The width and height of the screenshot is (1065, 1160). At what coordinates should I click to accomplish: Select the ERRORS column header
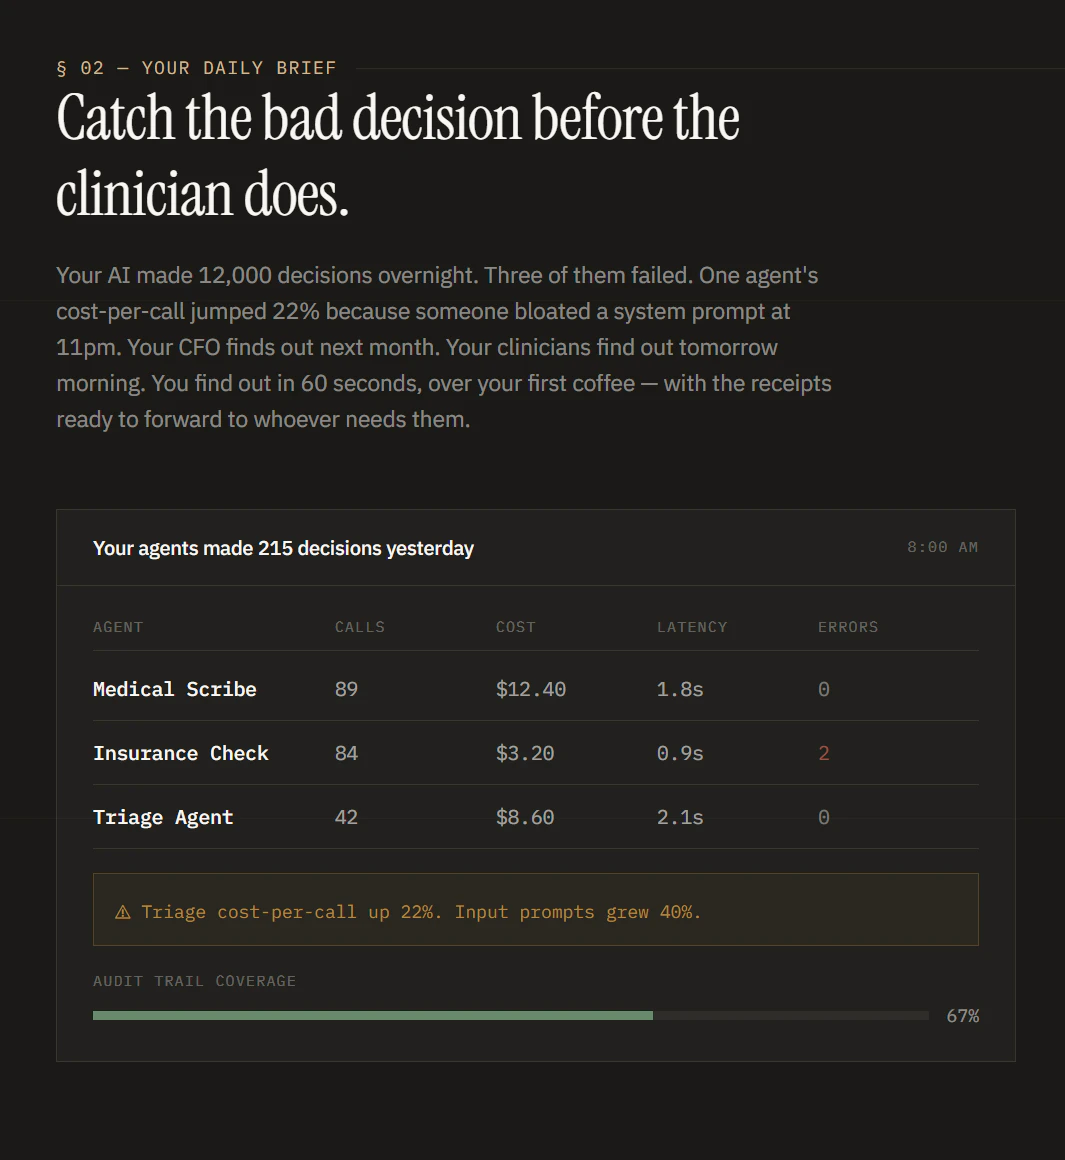(848, 627)
